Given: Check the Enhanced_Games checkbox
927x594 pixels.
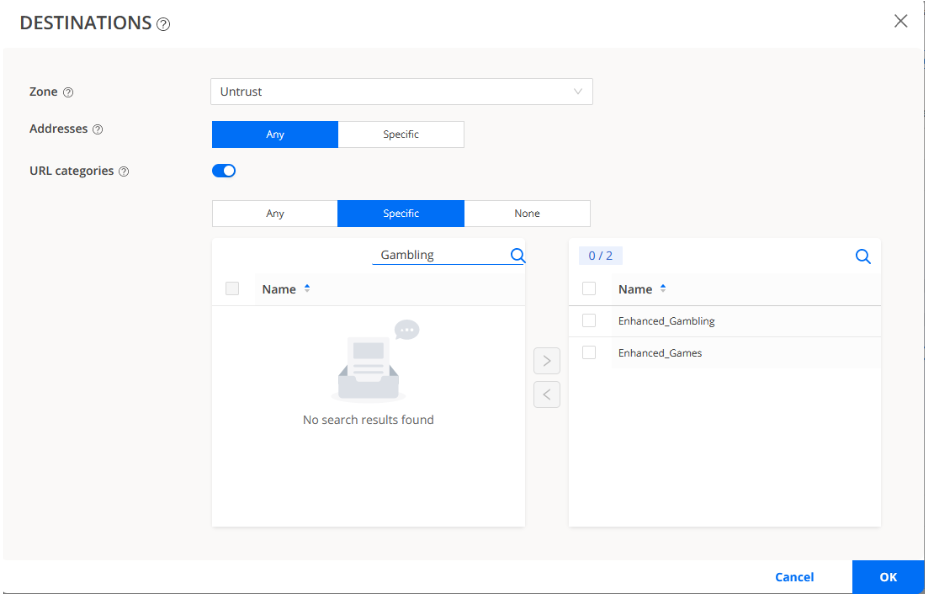Looking at the screenshot, I should coord(589,353).
